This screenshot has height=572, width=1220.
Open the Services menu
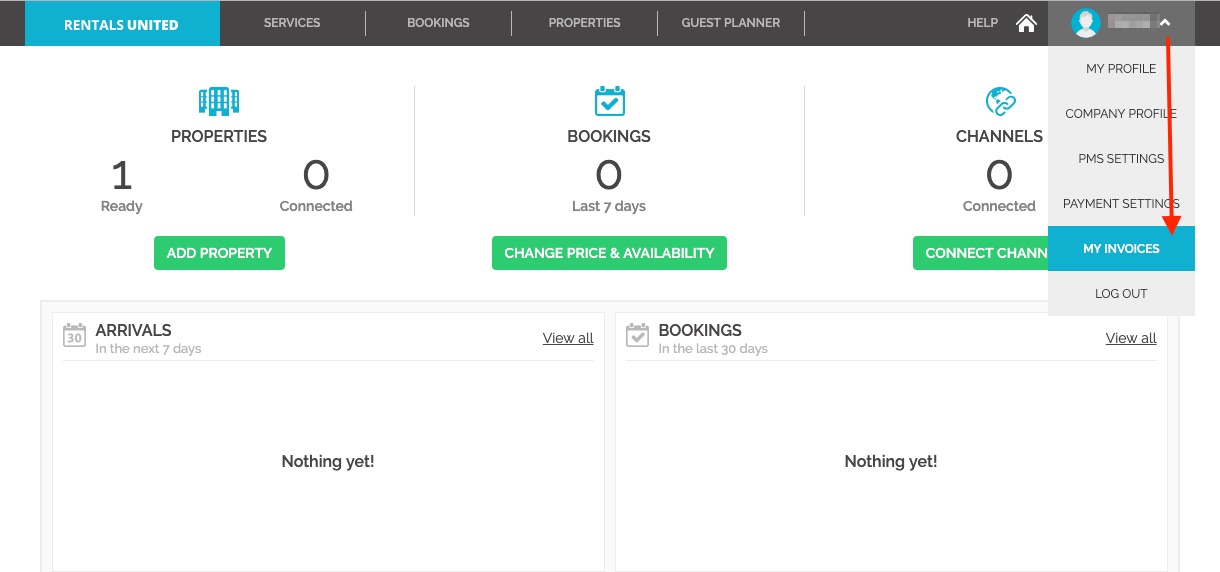[x=292, y=23]
